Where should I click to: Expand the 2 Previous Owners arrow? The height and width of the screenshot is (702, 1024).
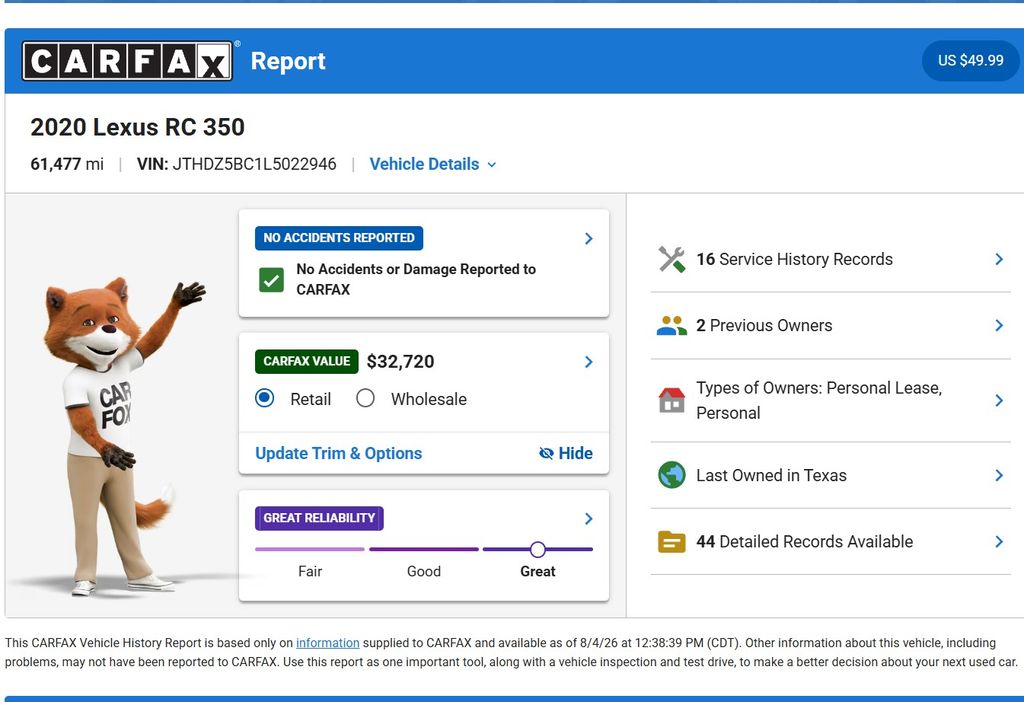999,325
